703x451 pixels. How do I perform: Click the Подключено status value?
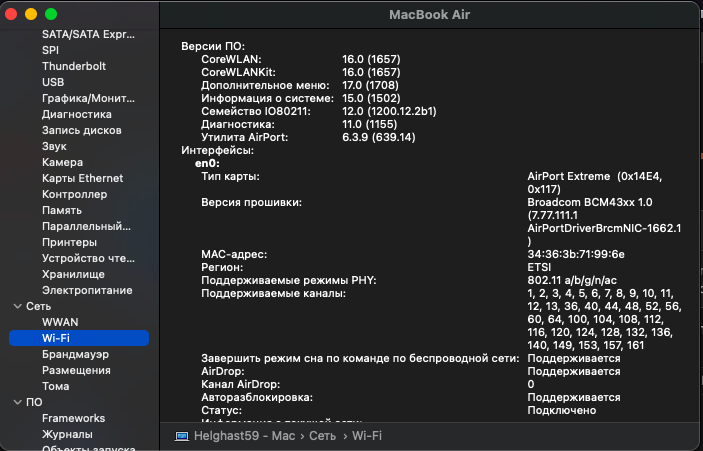[x=562, y=410]
